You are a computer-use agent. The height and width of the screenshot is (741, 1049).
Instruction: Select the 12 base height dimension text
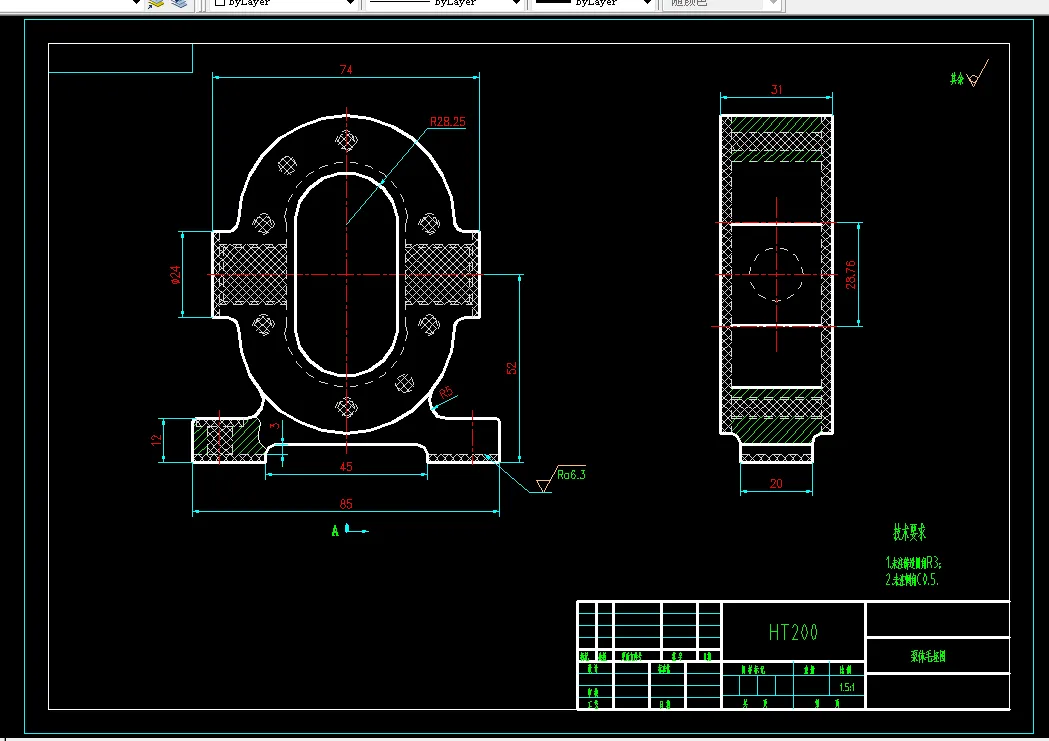point(157,440)
